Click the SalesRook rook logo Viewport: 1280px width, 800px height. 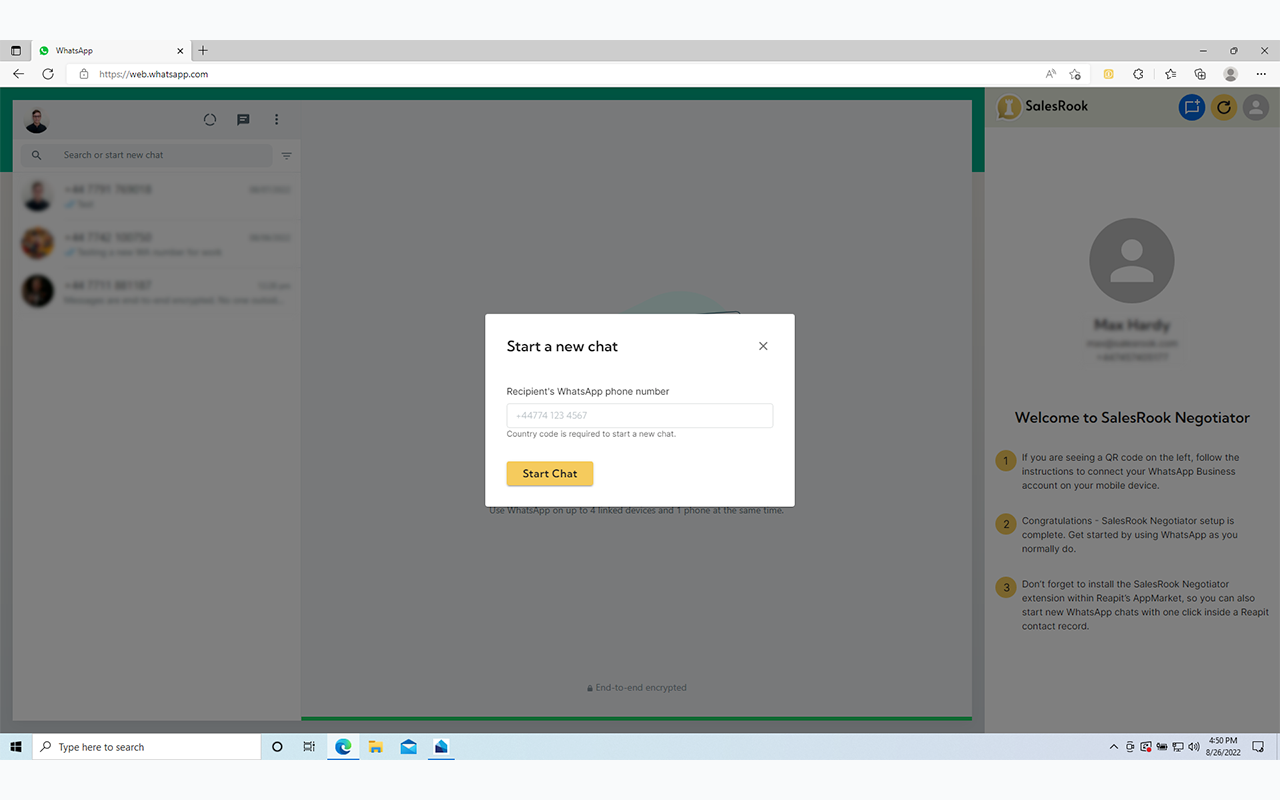click(x=1009, y=107)
